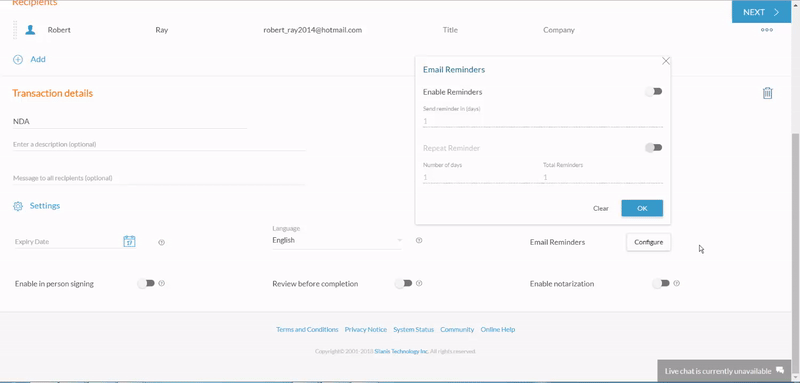The width and height of the screenshot is (800, 383).
Task: Click the Settings gear icon
Action: pyautogui.click(x=18, y=206)
